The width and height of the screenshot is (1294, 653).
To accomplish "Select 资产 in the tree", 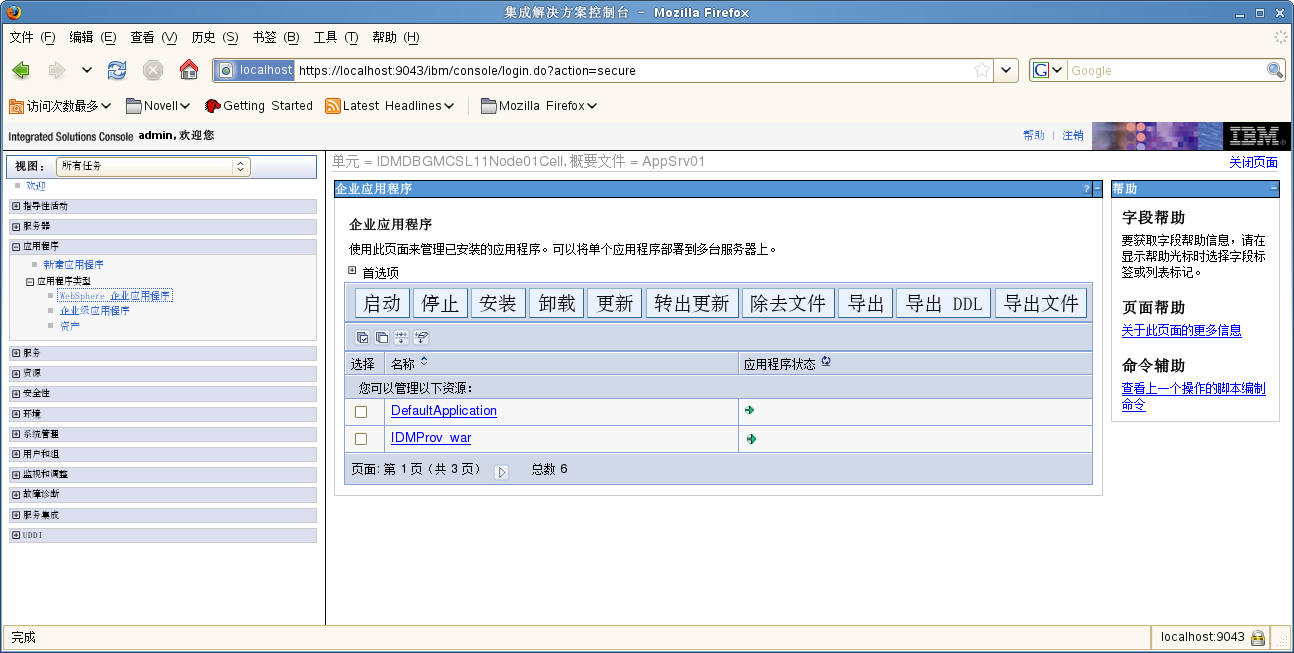I will [69, 326].
